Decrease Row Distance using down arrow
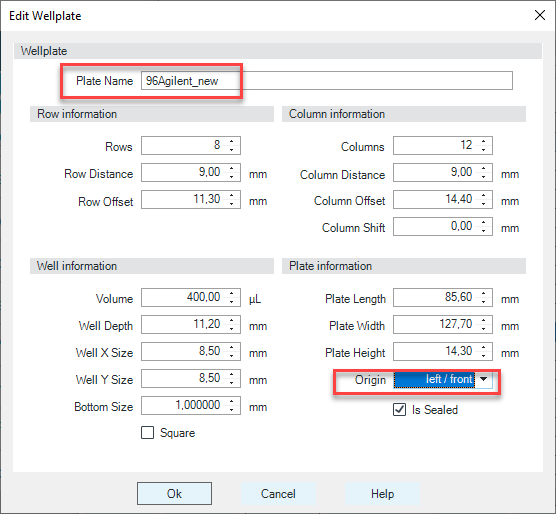Screen dimensions: 556x514 tap(232, 177)
